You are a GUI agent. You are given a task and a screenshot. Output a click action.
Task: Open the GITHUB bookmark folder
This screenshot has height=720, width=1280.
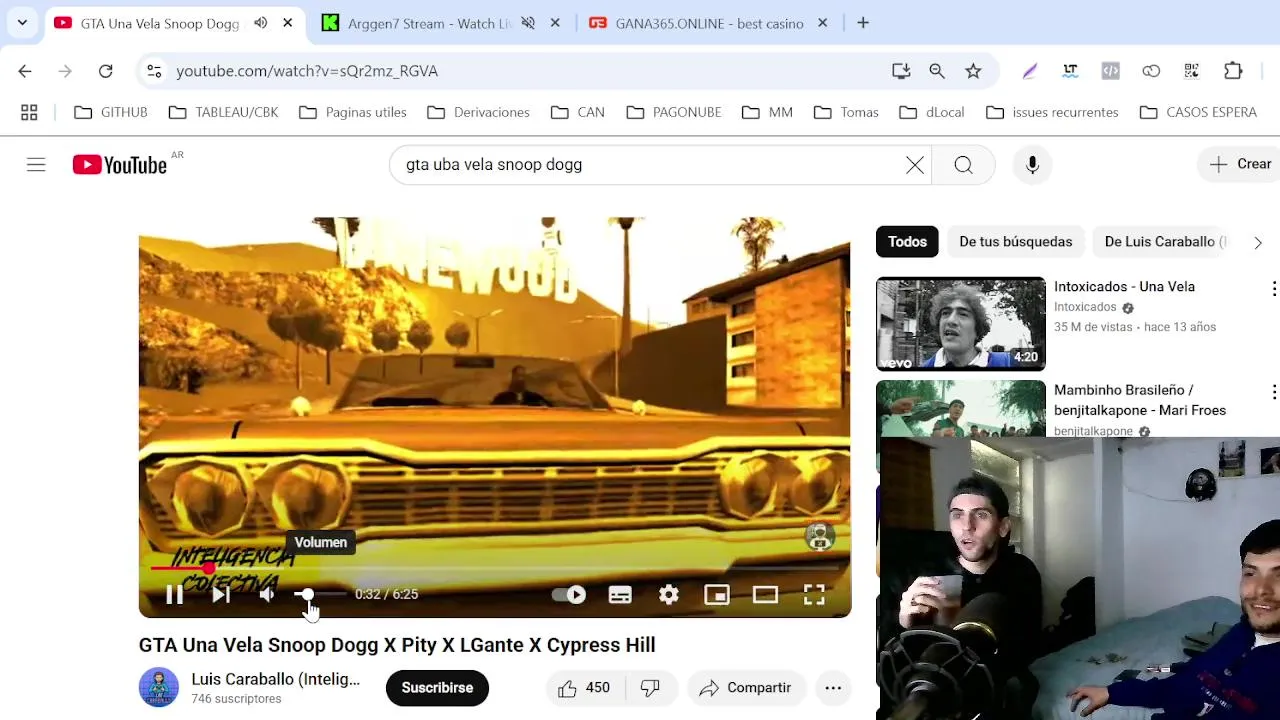pyautogui.click(x=111, y=112)
